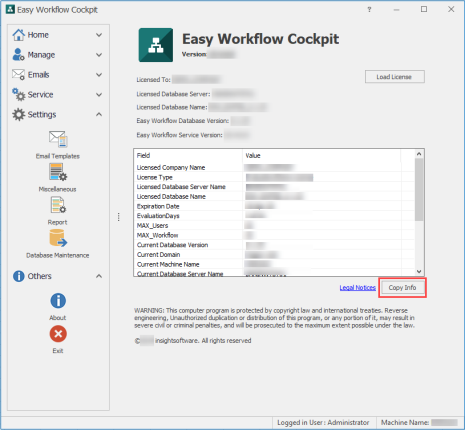Click the Machine Name status bar entry
This screenshot has height=430, width=465.
pyautogui.click(x=419, y=422)
